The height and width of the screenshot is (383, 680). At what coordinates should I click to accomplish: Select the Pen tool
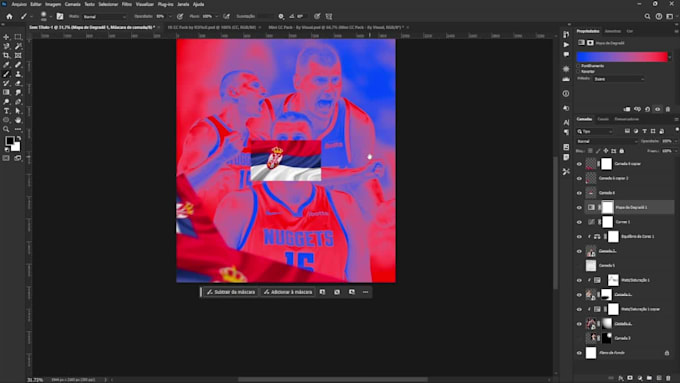18,101
